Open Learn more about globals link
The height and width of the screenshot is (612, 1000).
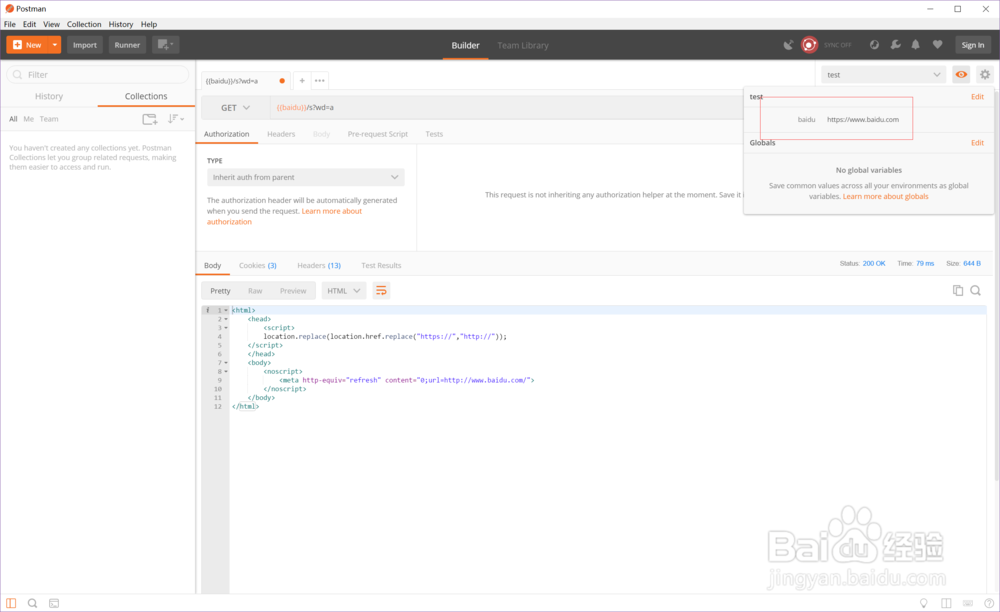(885, 196)
